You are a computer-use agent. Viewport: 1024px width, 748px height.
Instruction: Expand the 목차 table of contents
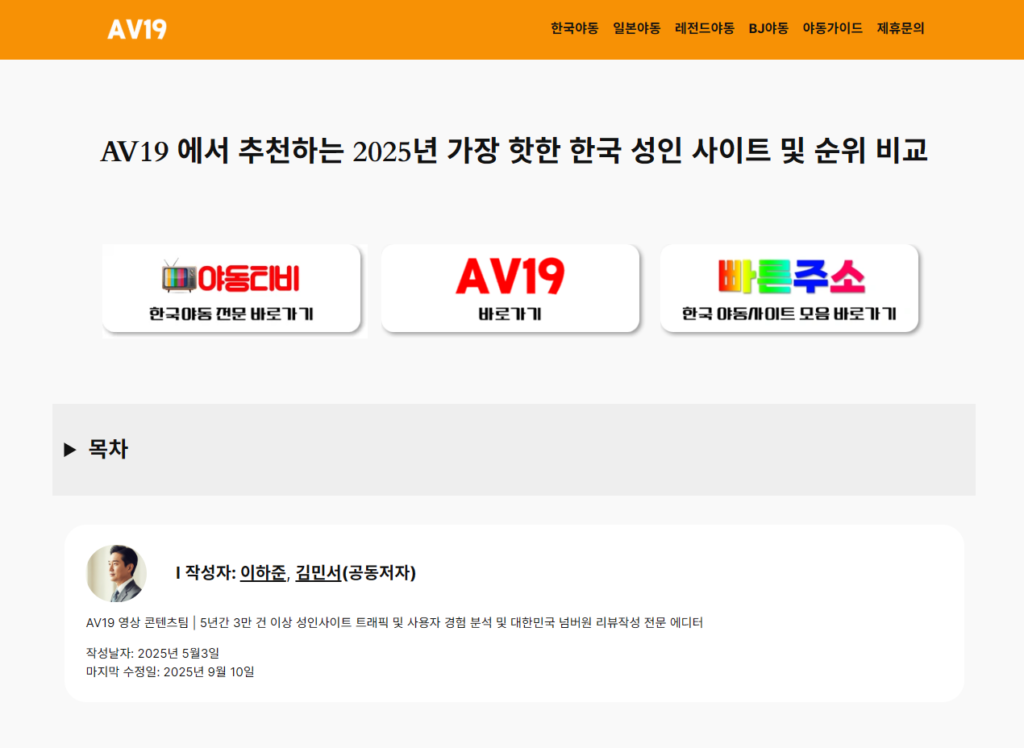coord(110,449)
